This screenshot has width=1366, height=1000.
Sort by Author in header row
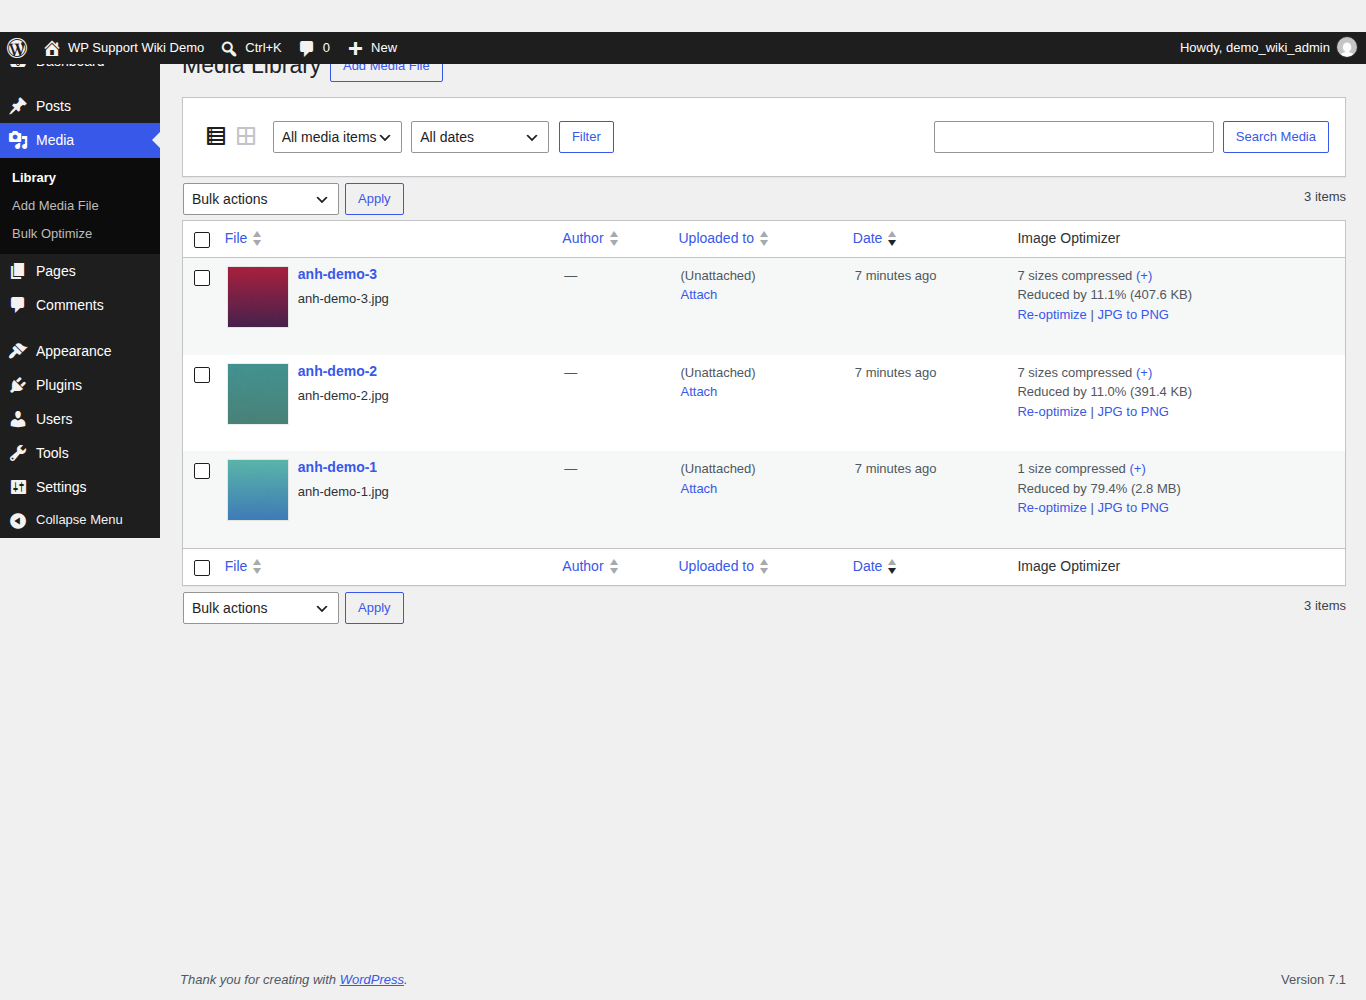pos(590,238)
